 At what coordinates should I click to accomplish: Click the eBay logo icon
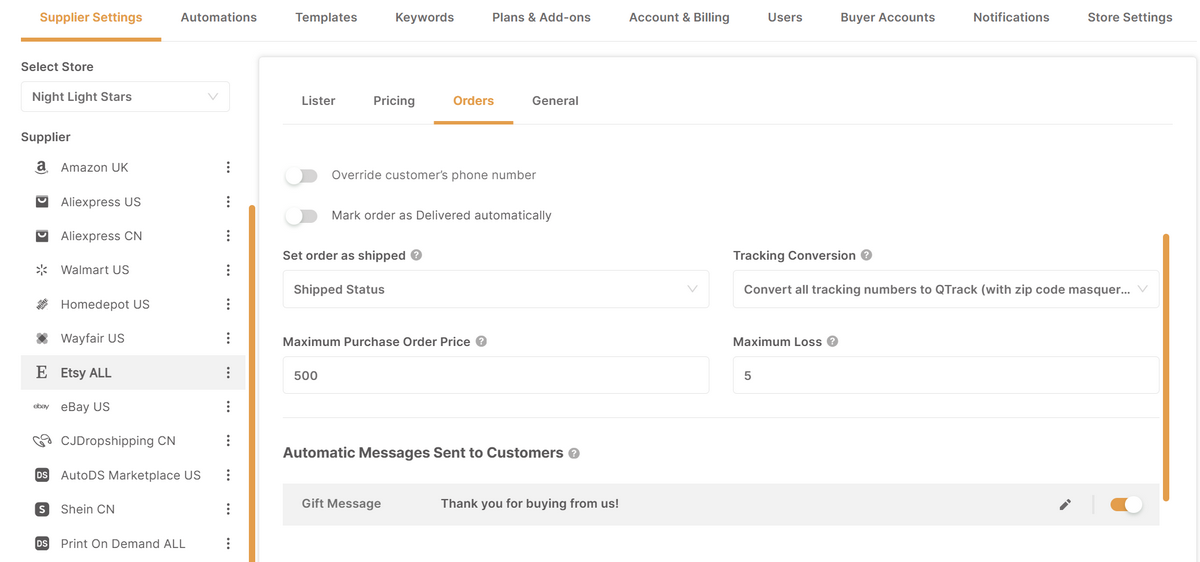tap(41, 407)
